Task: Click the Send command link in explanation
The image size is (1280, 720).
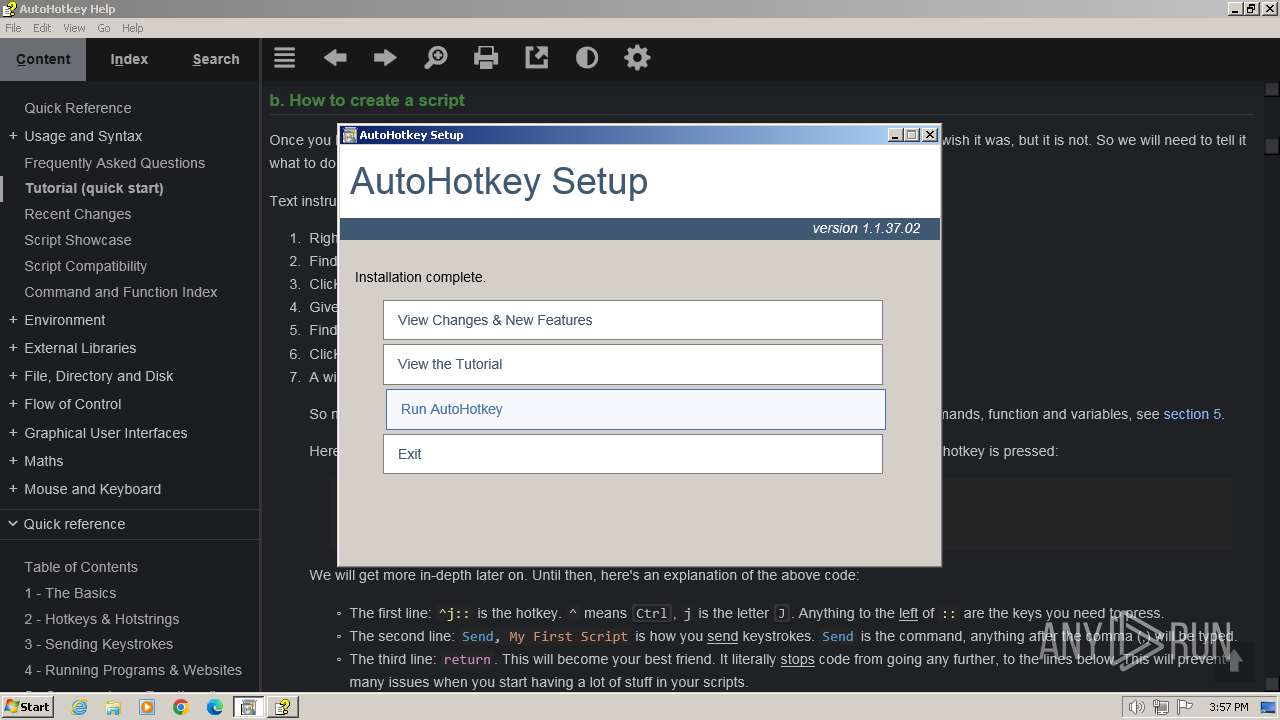Action: pos(838,636)
